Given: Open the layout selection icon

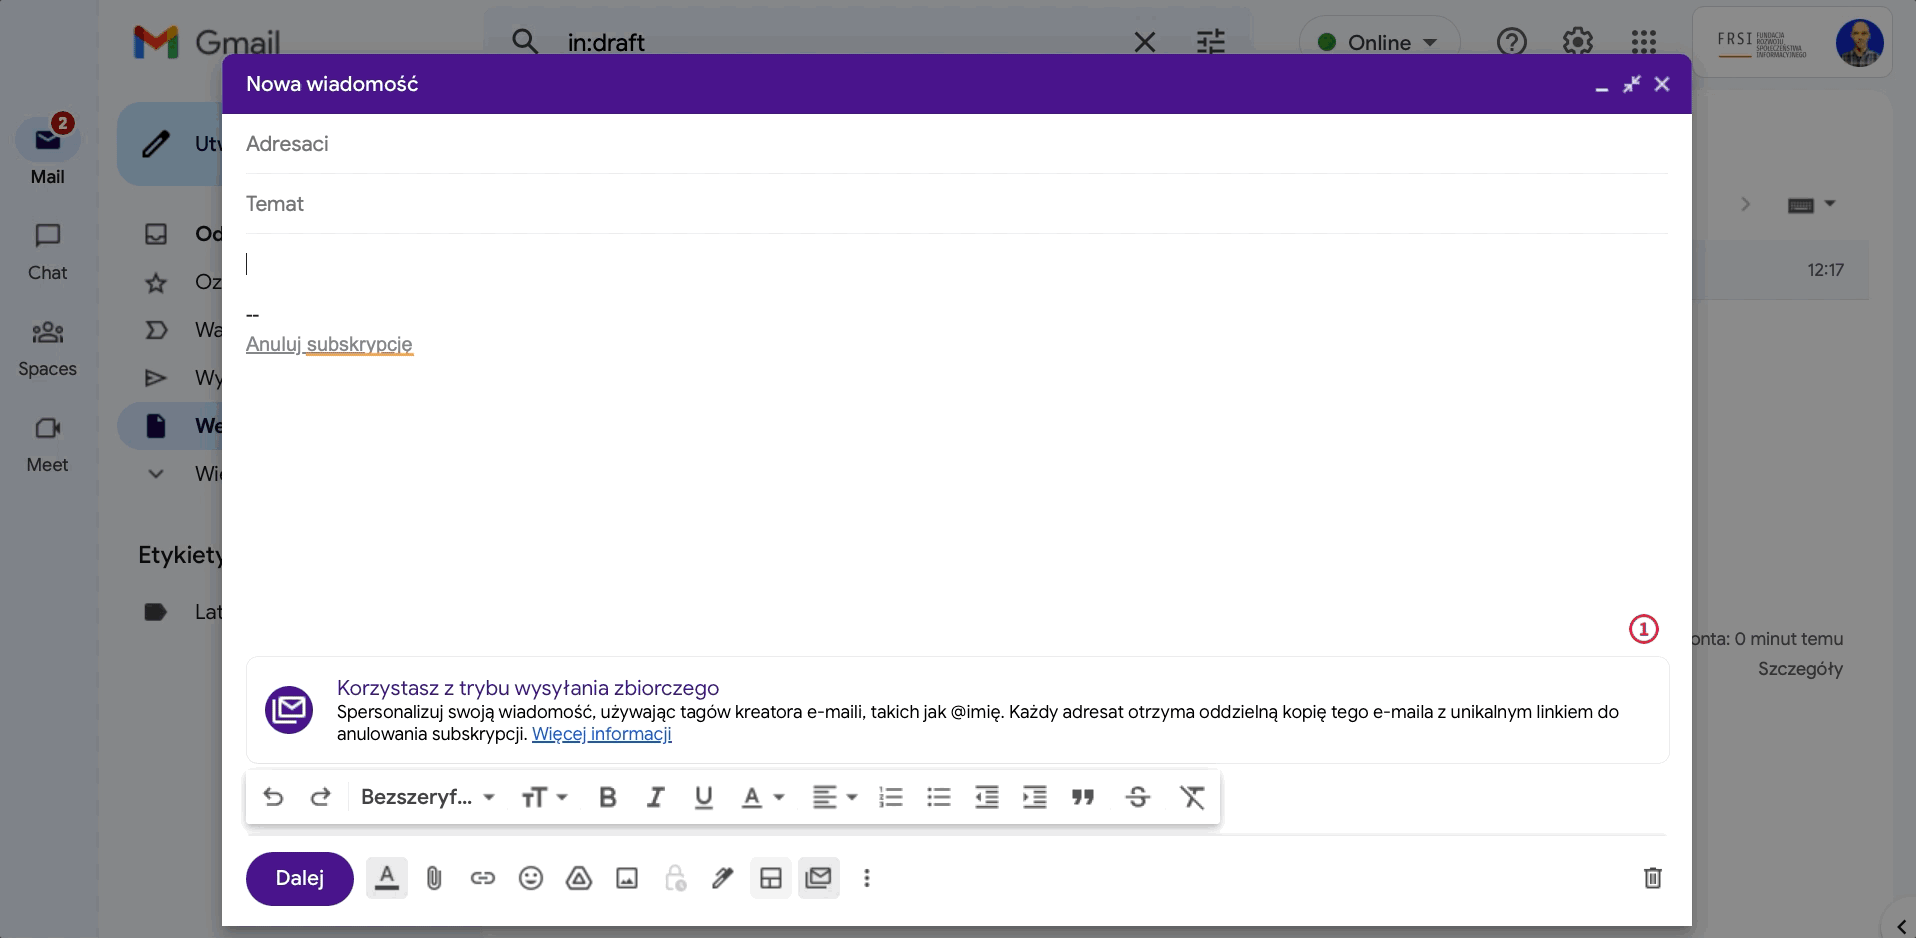Looking at the screenshot, I should (771, 878).
